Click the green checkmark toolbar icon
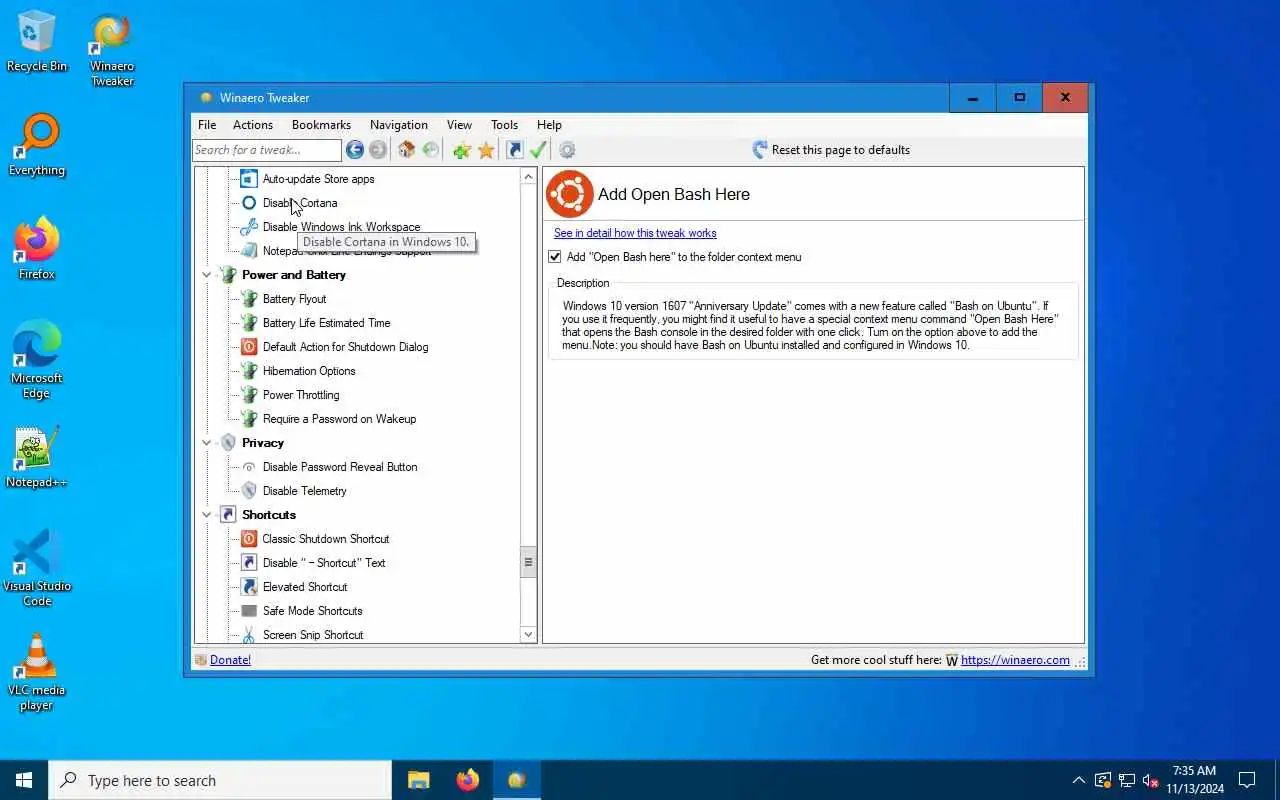 pyautogui.click(x=538, y=150)
